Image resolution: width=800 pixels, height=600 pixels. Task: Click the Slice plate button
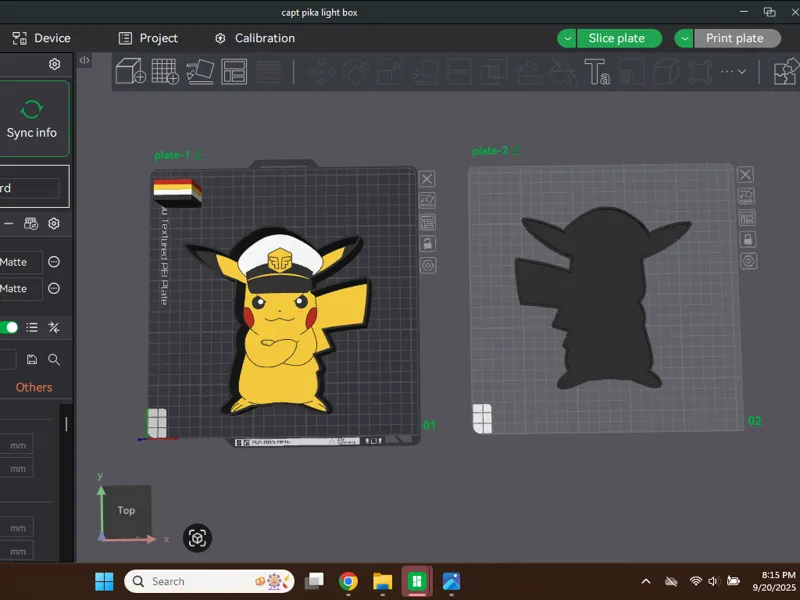(x=619, y=38)
